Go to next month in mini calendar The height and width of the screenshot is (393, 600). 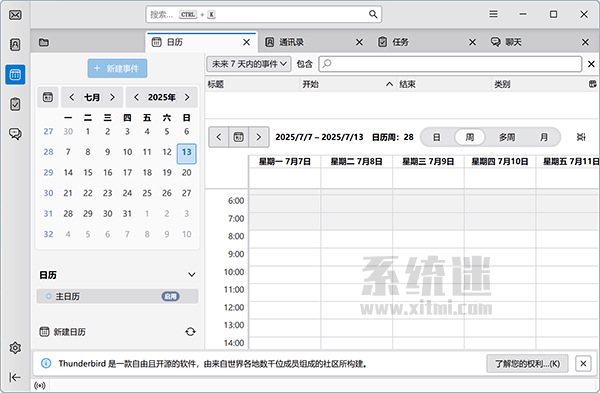tap(112, 97)
